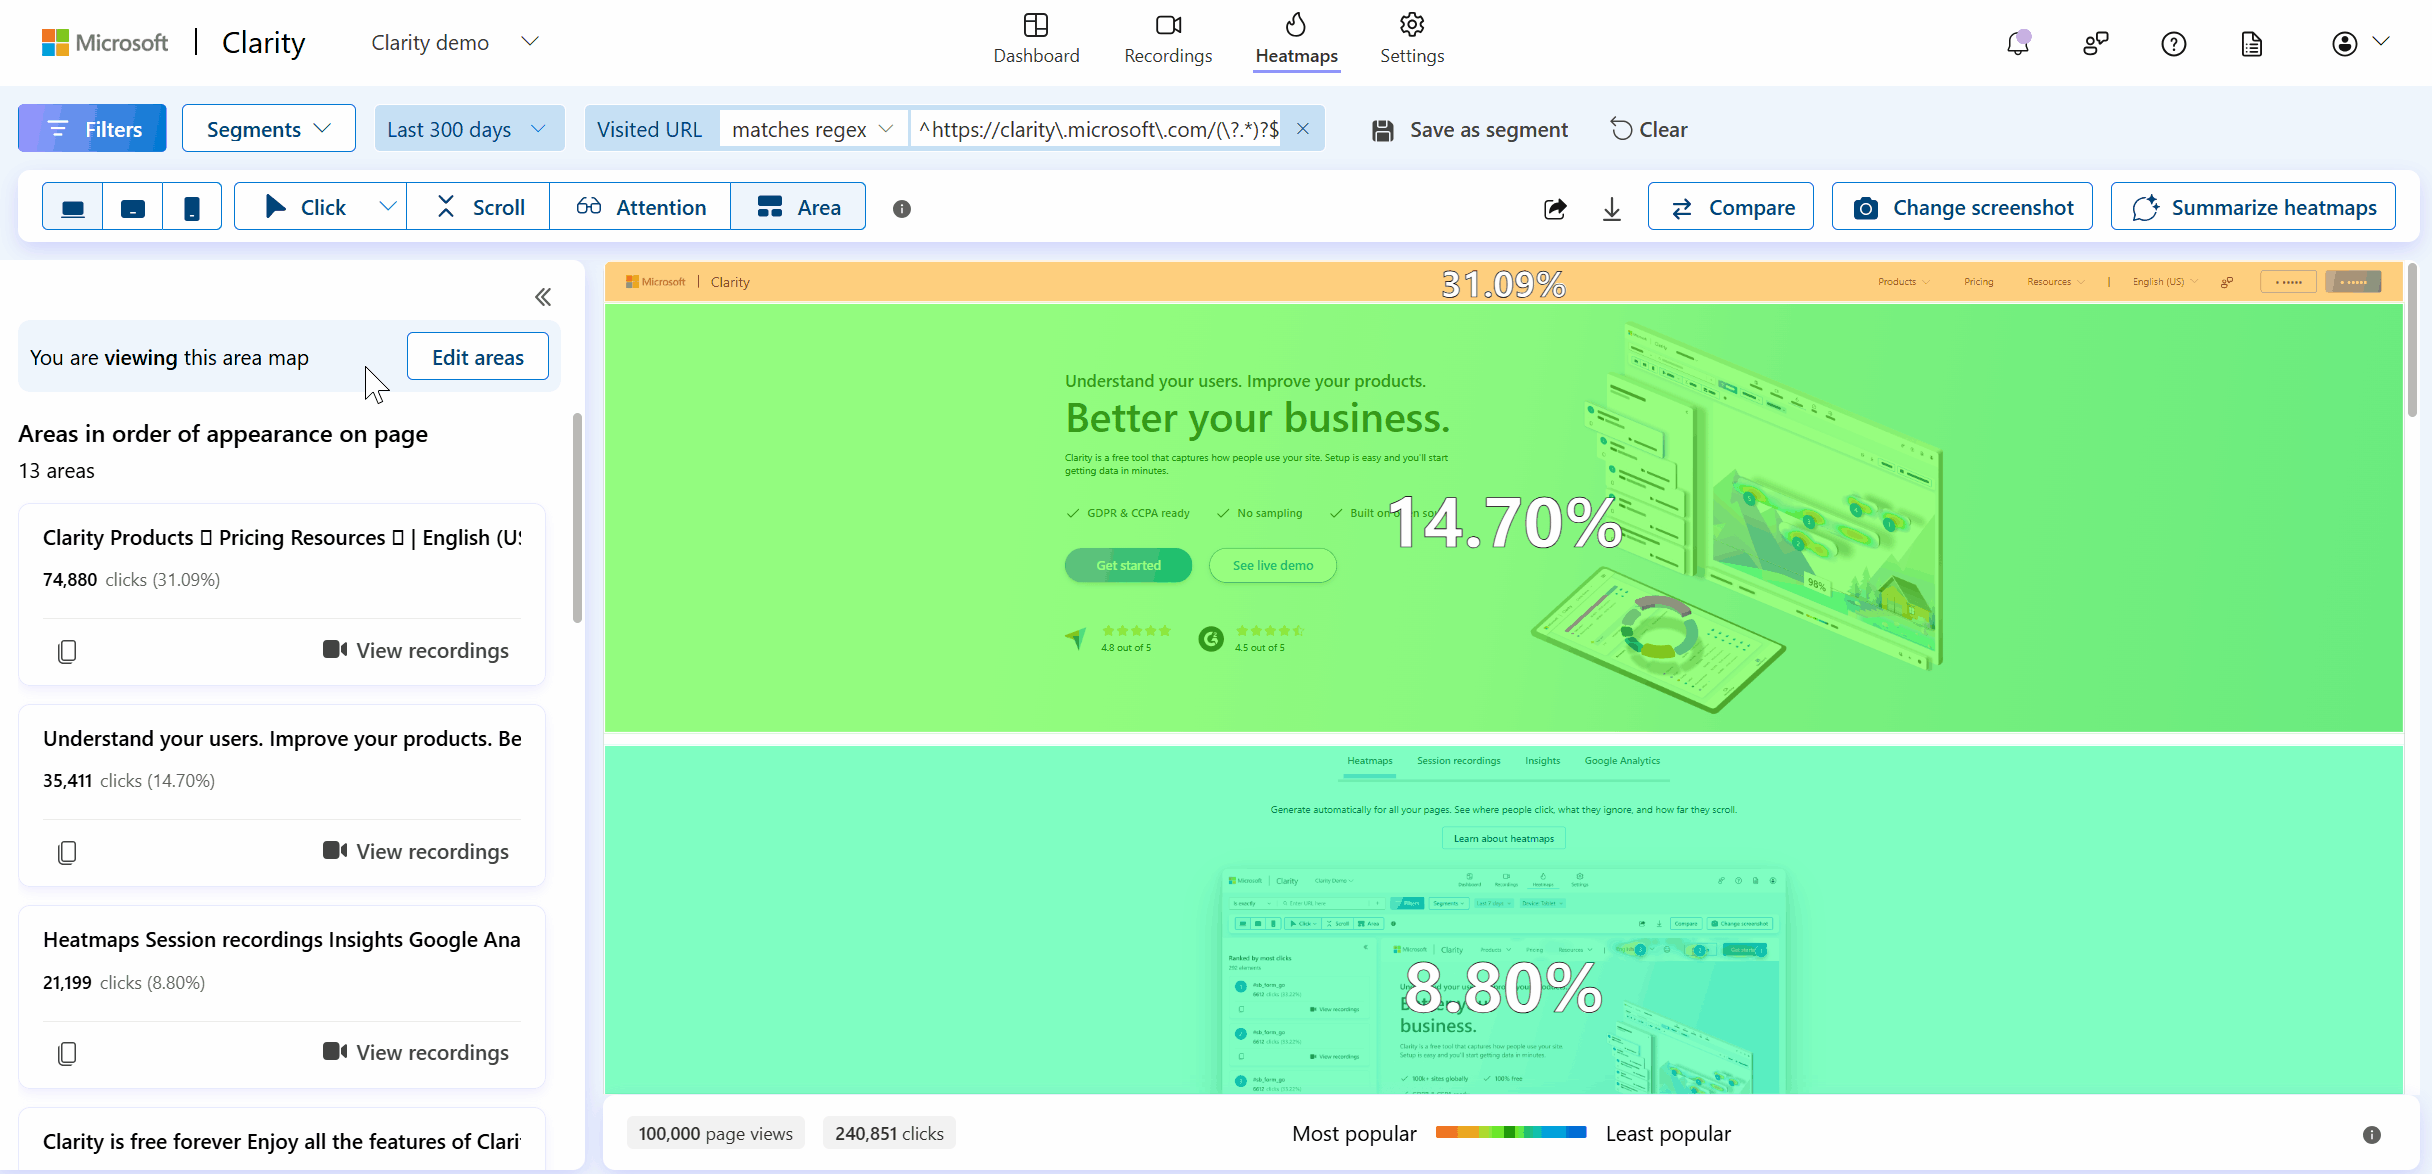The width and height of the screenshot is (2432, 1174).
Task: Open the Recordings tab
Action: 1166,42
